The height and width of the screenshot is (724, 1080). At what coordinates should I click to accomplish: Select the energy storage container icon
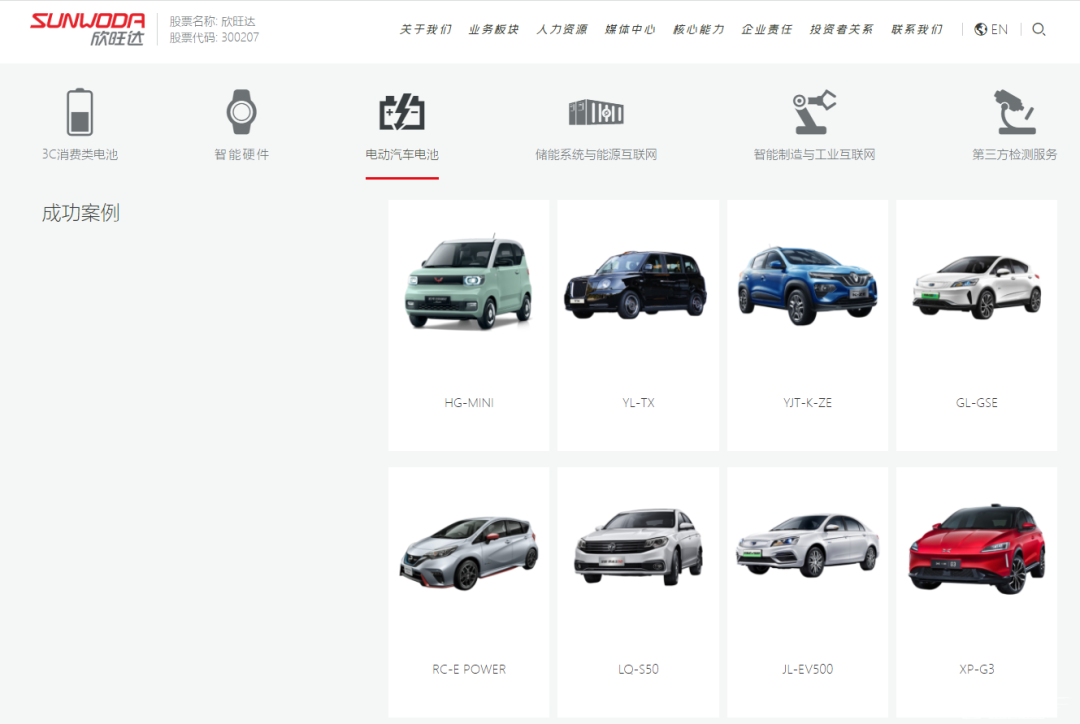click(x=596, y=112)
